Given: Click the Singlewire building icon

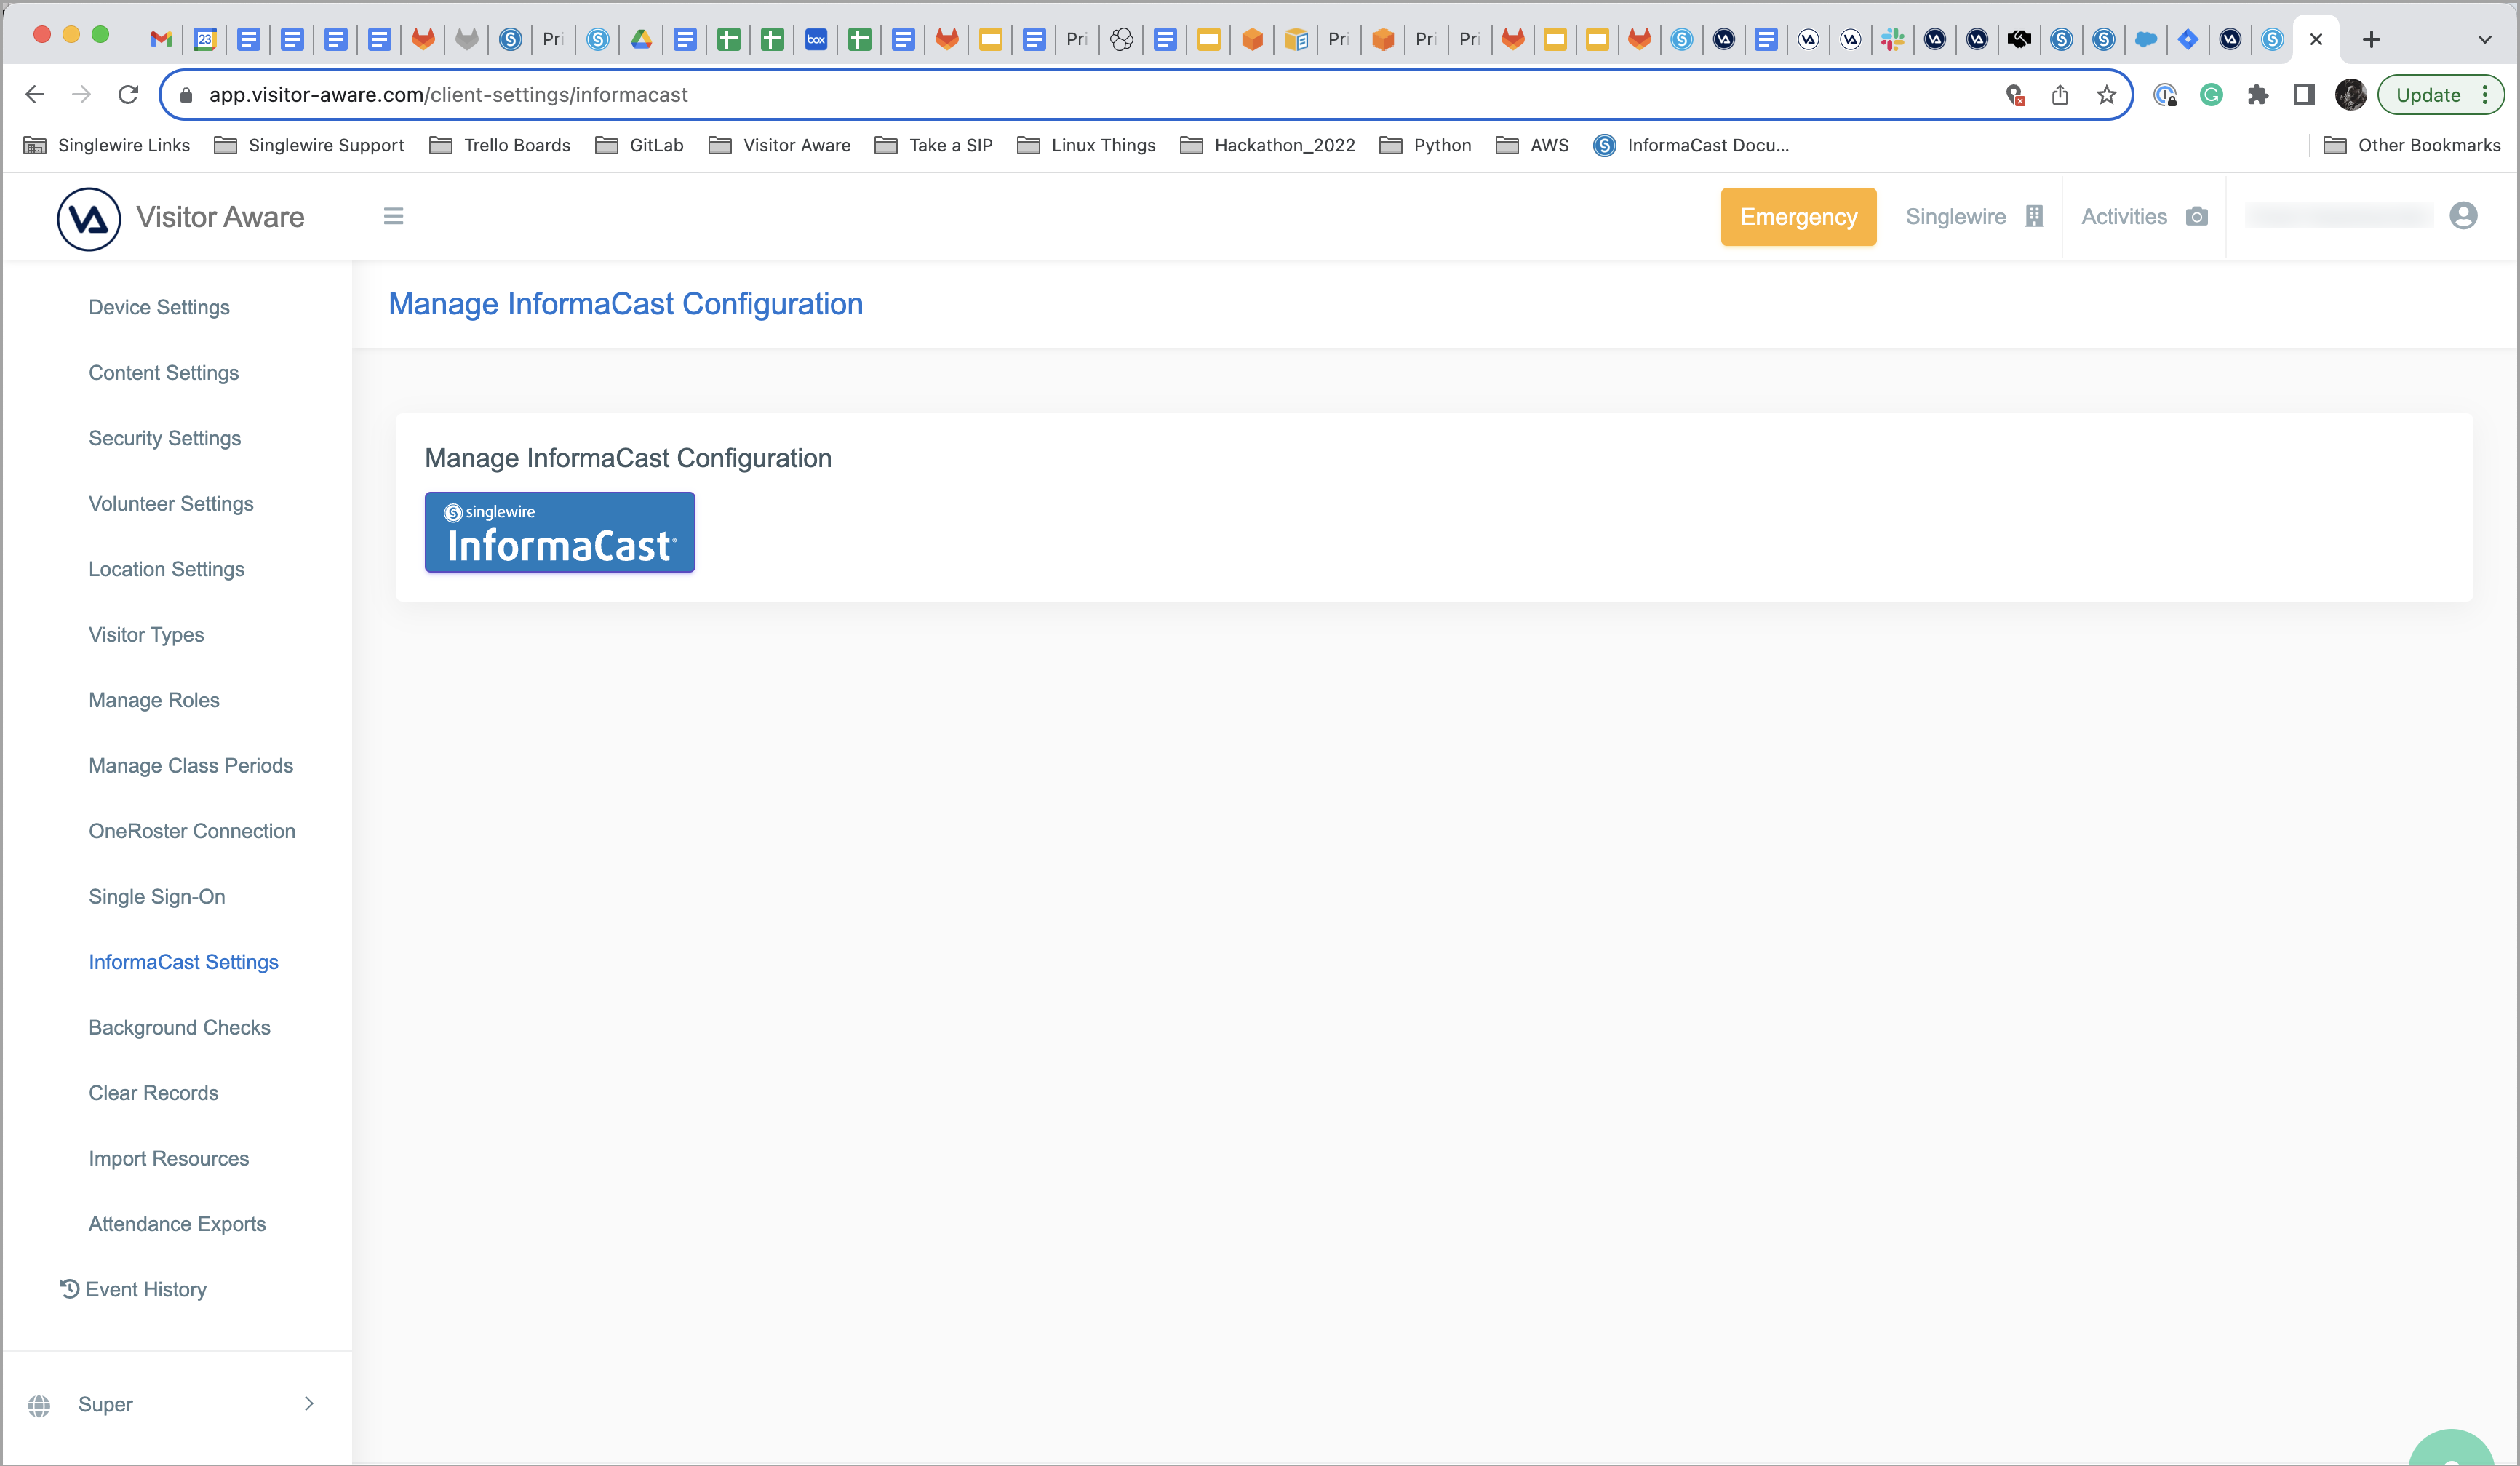Looking at the screenshot, I should pyautogui.click(x=2034, y=217).
